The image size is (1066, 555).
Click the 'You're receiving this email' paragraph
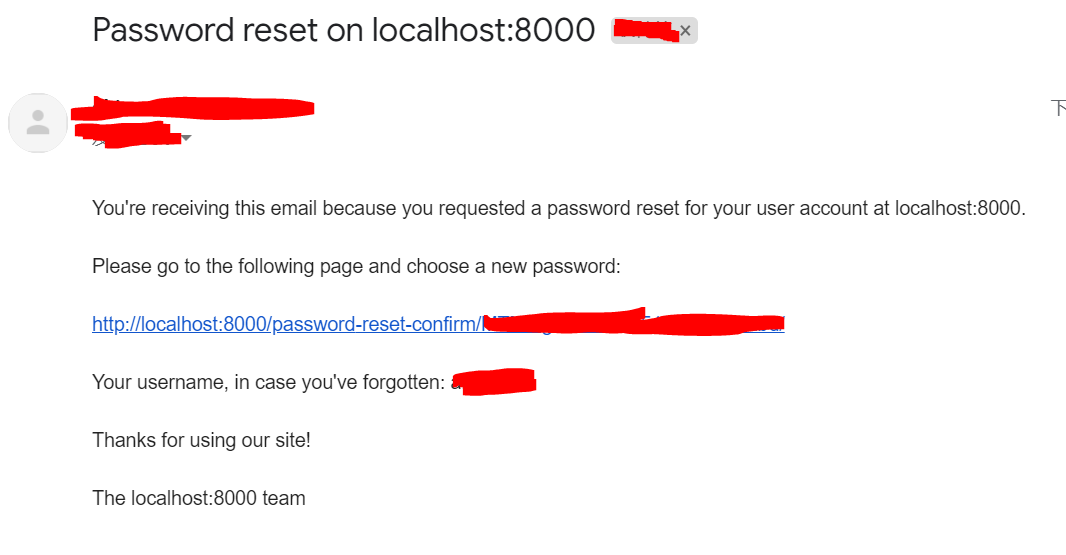(300, 209)
